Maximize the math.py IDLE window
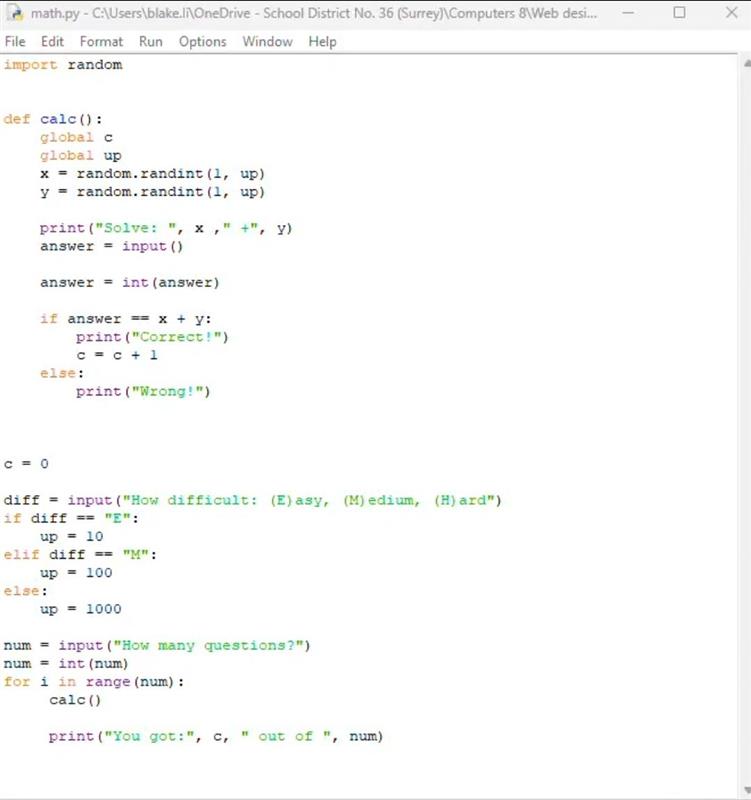Viewport: 751px width, 800px height. (679, 13)
